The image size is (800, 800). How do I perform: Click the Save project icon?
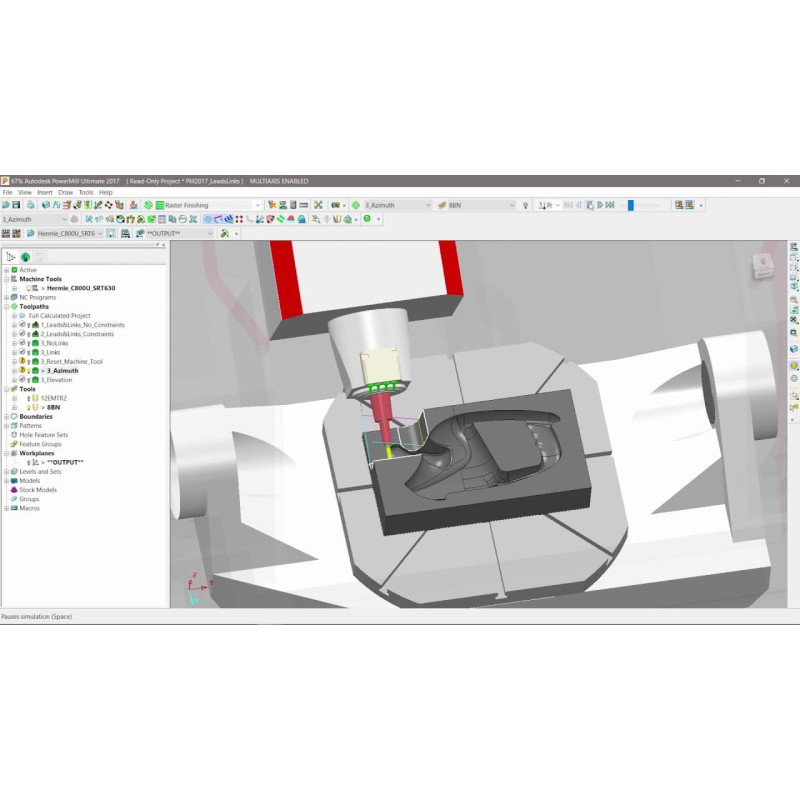click(17, 205)
